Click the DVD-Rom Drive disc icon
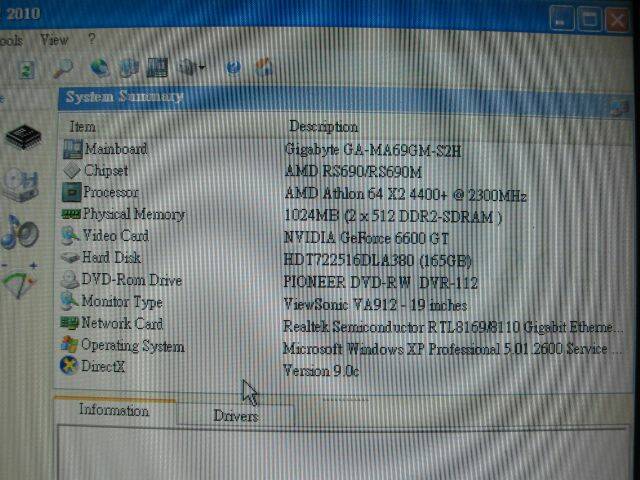The width and height of the screenshot is (640, 480). point(70,280)
